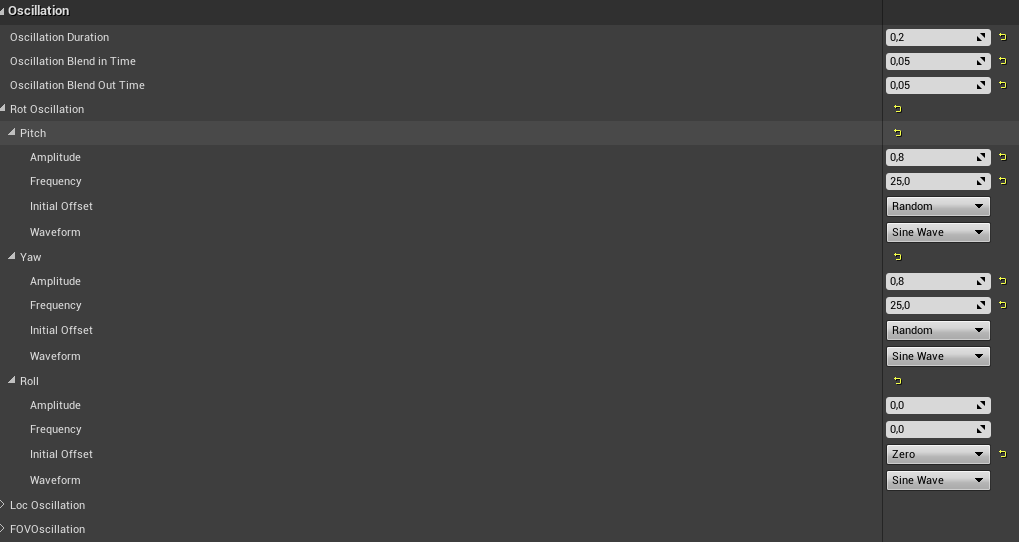
Task: Collapse the Oscillation category header
Action: 3,11
